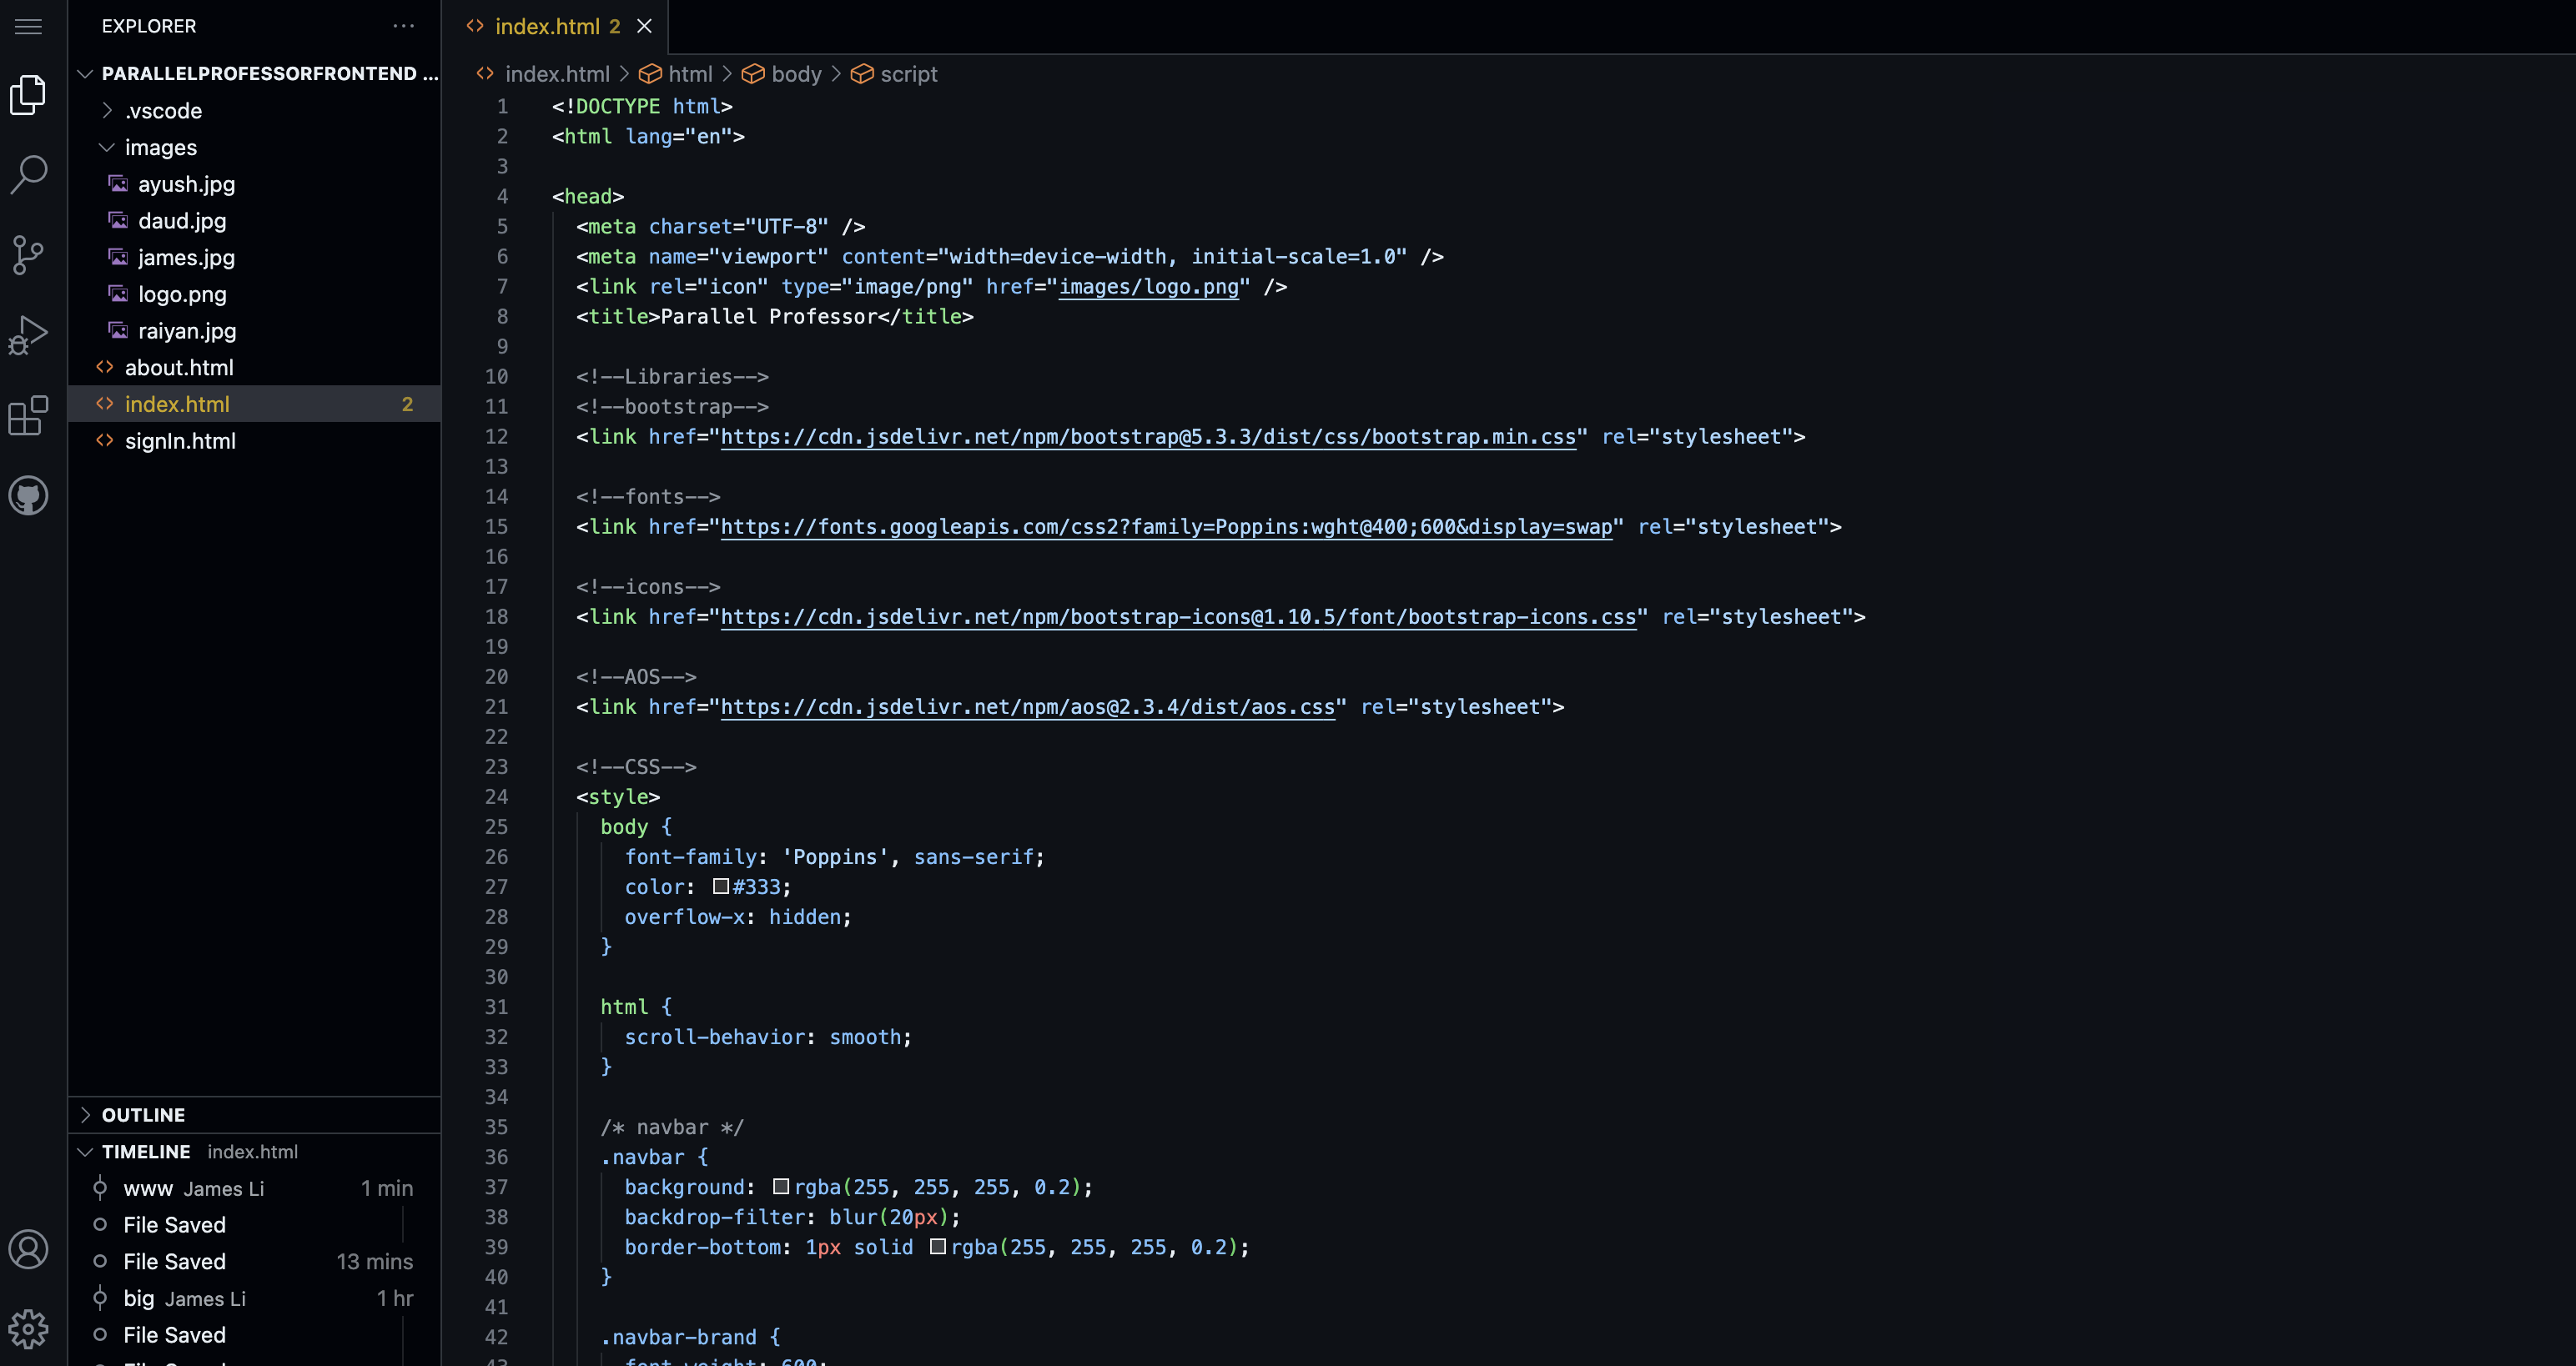Open the Manage settings gear

pos(28,1329)
